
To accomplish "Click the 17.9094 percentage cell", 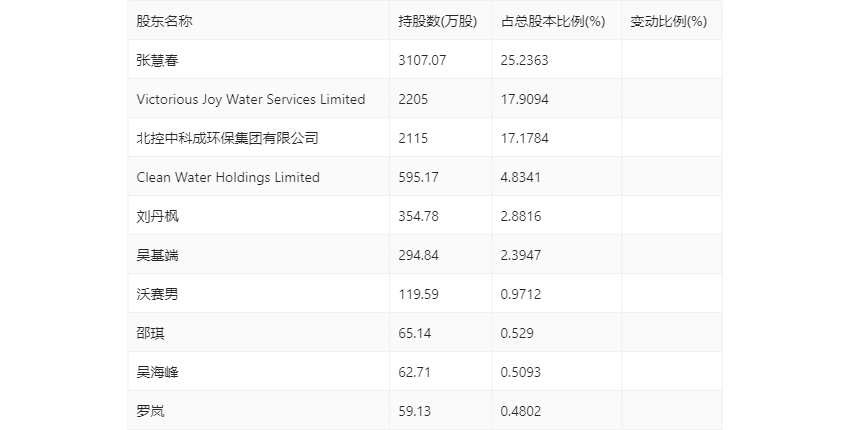I will pyautogui.click(x=525, y=99).
